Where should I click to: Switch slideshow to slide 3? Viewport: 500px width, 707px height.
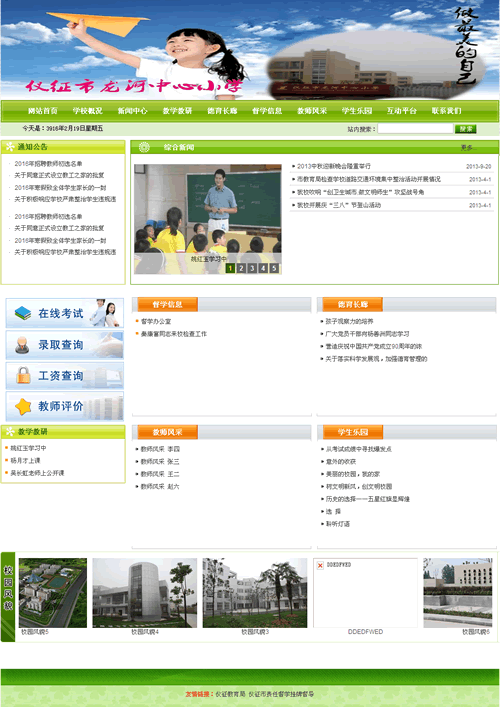(252, 268)
